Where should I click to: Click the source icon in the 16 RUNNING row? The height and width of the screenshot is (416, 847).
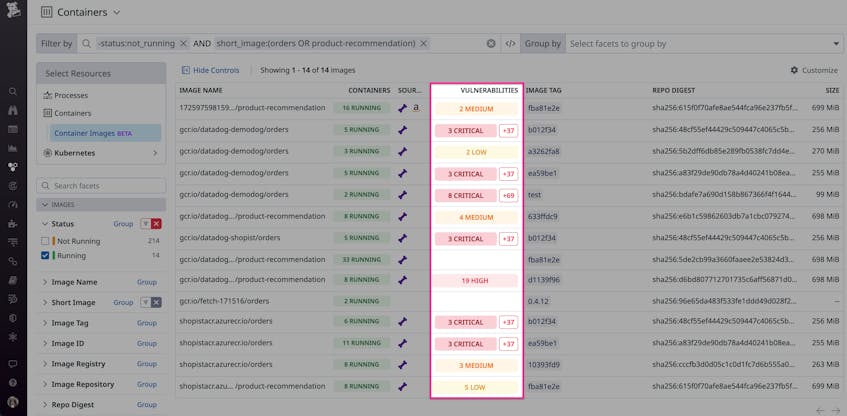pos(402,108)
